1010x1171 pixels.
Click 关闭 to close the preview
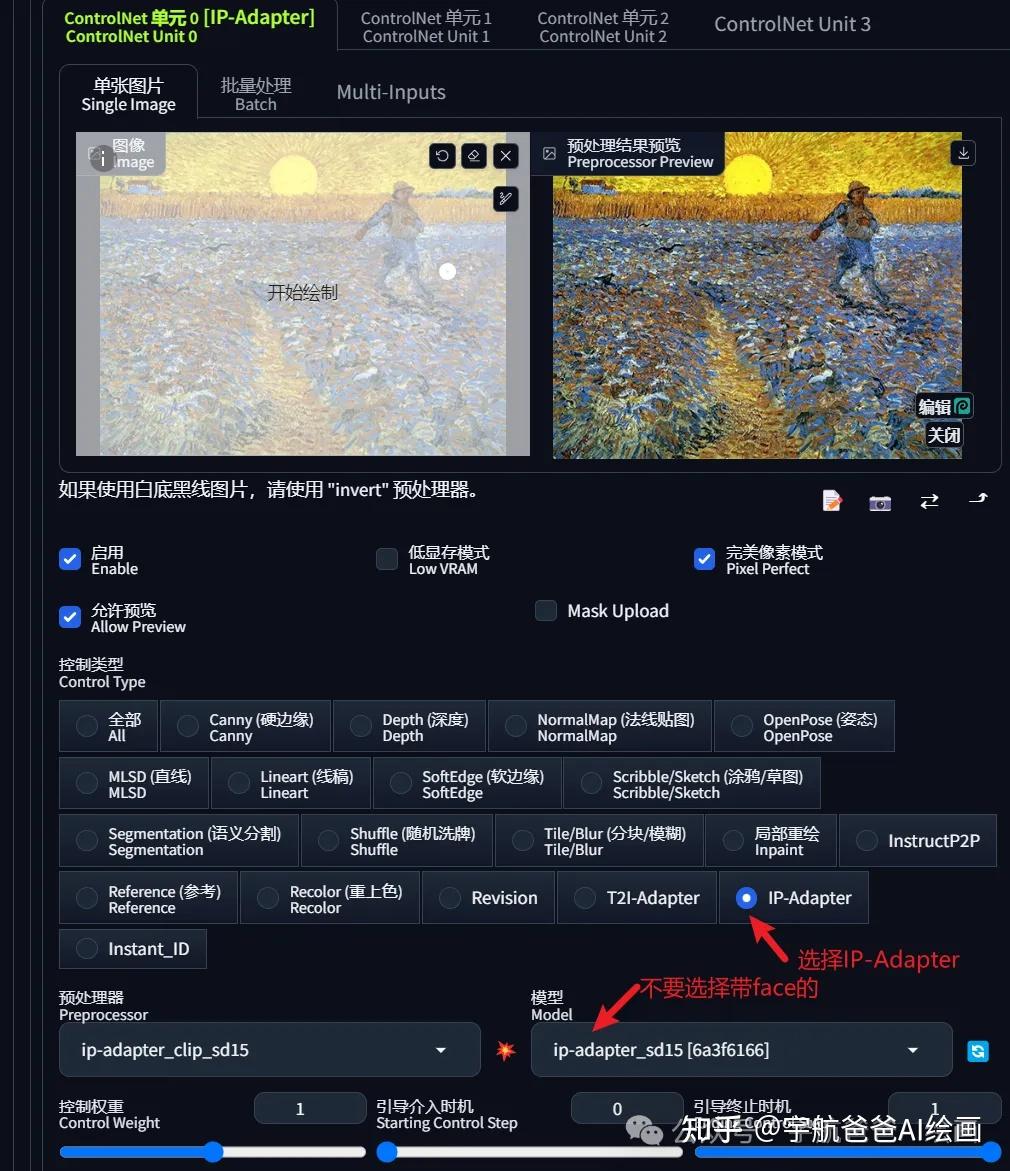944,435
